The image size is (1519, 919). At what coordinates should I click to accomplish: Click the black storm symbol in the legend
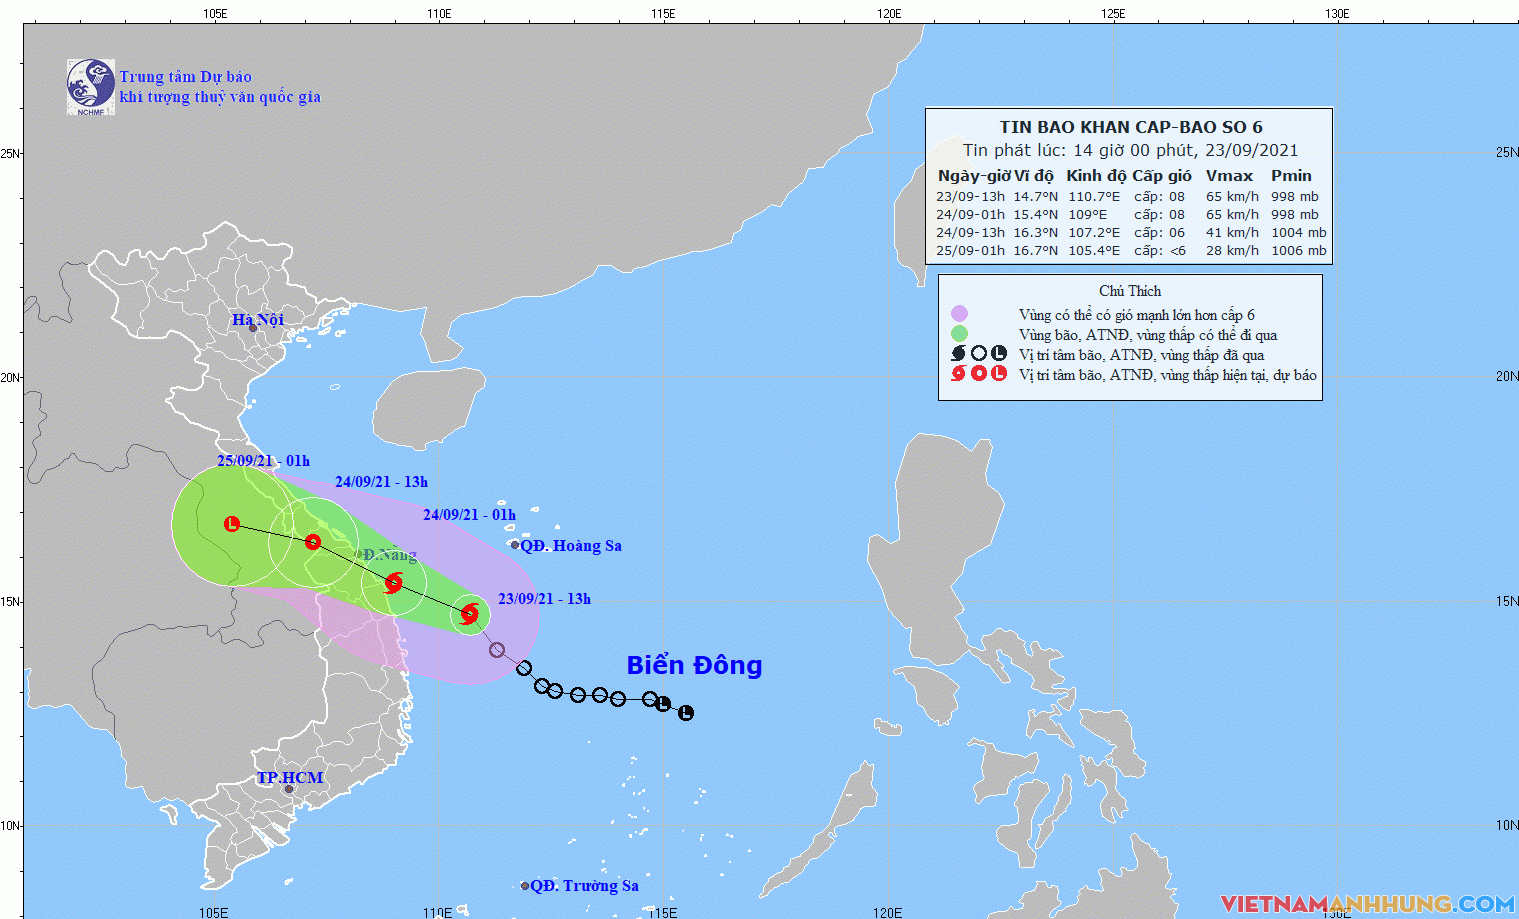[958, 354]
